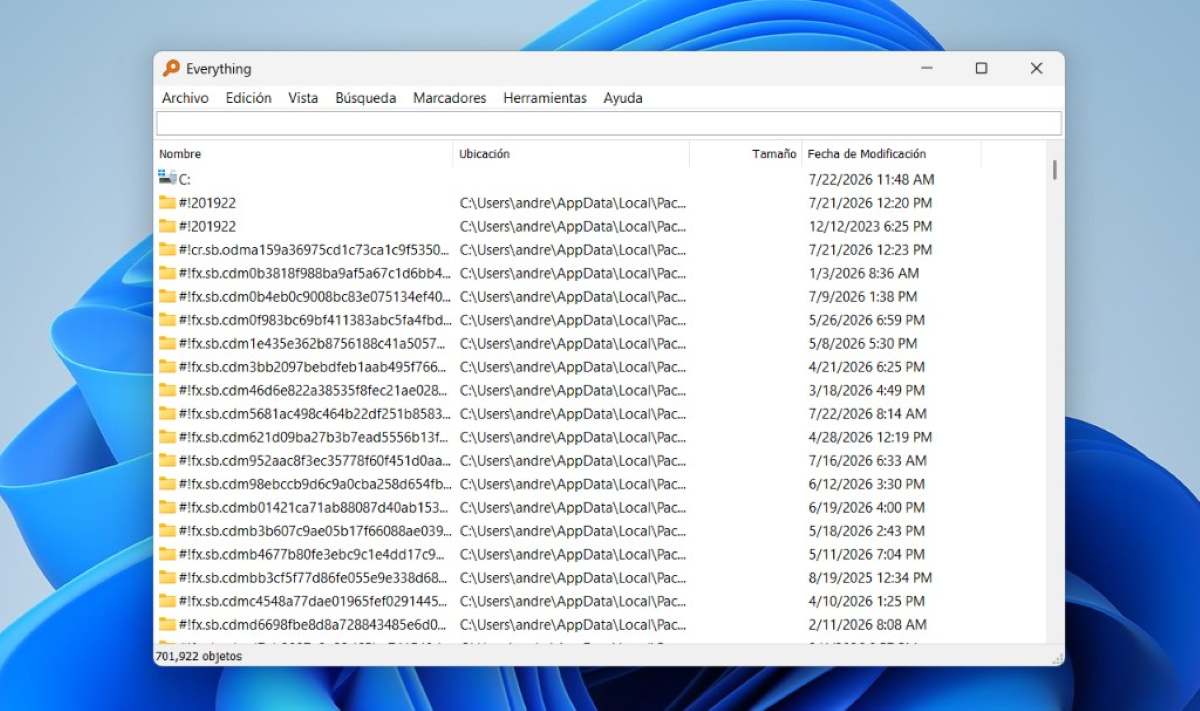Select the C: drive icon
Viewport: 1200px width, 711px height.
(167, 178)
